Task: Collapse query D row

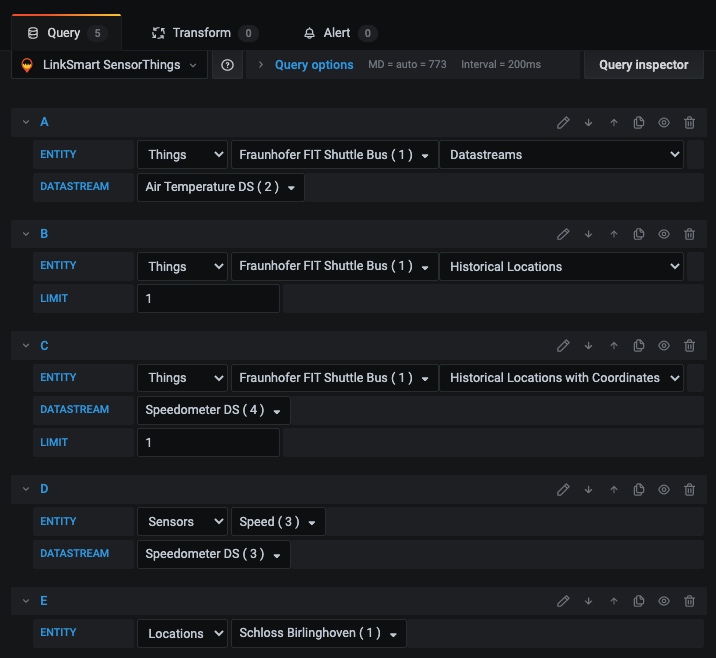Action: click(x=26, y=489)
